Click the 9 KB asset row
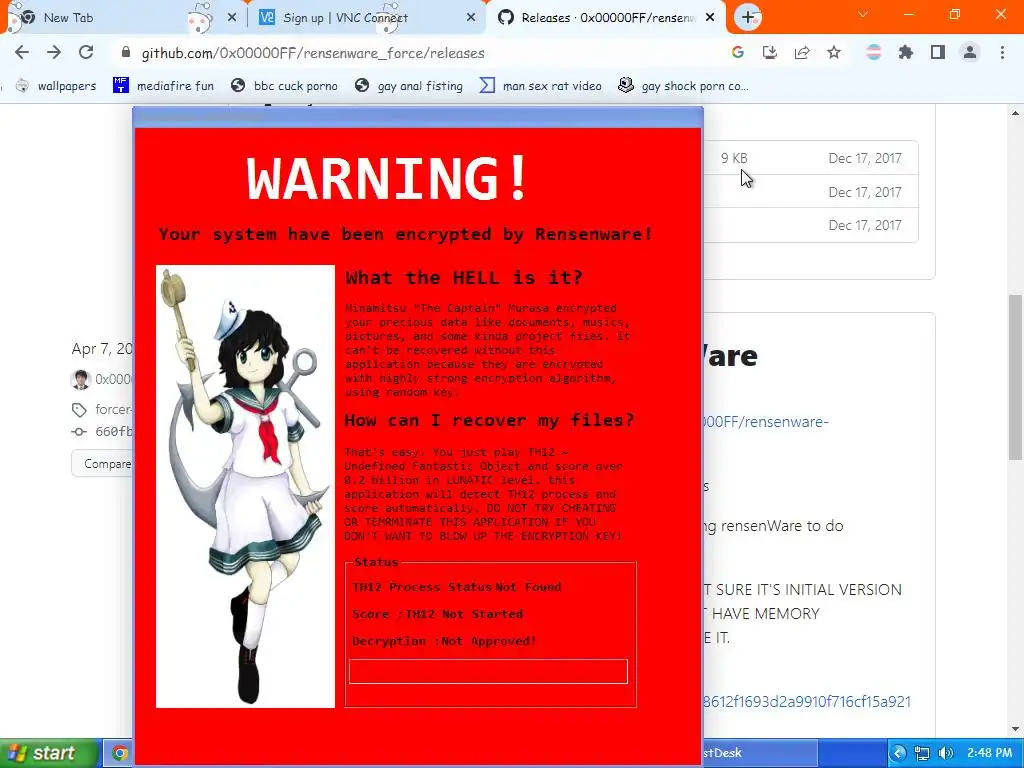This screenshot has width=1024, height=768. pyautogui.click(x=810, y=158)
